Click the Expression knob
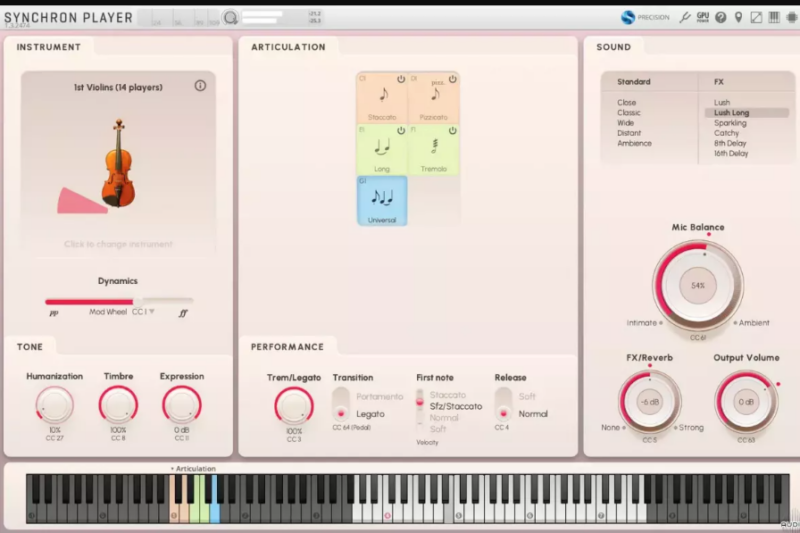Screen dimensions: 800x533 click(x=182, y=404)
